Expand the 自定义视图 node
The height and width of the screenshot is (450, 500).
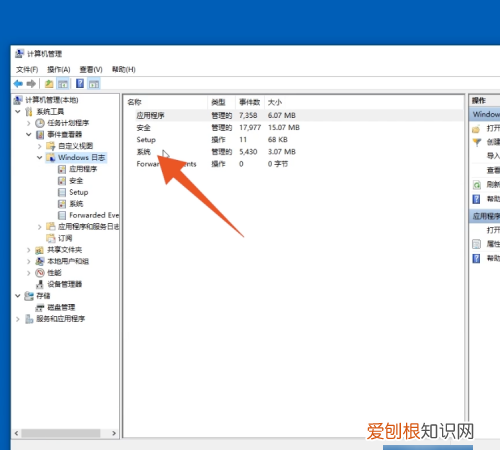click(x=39, y=146)
